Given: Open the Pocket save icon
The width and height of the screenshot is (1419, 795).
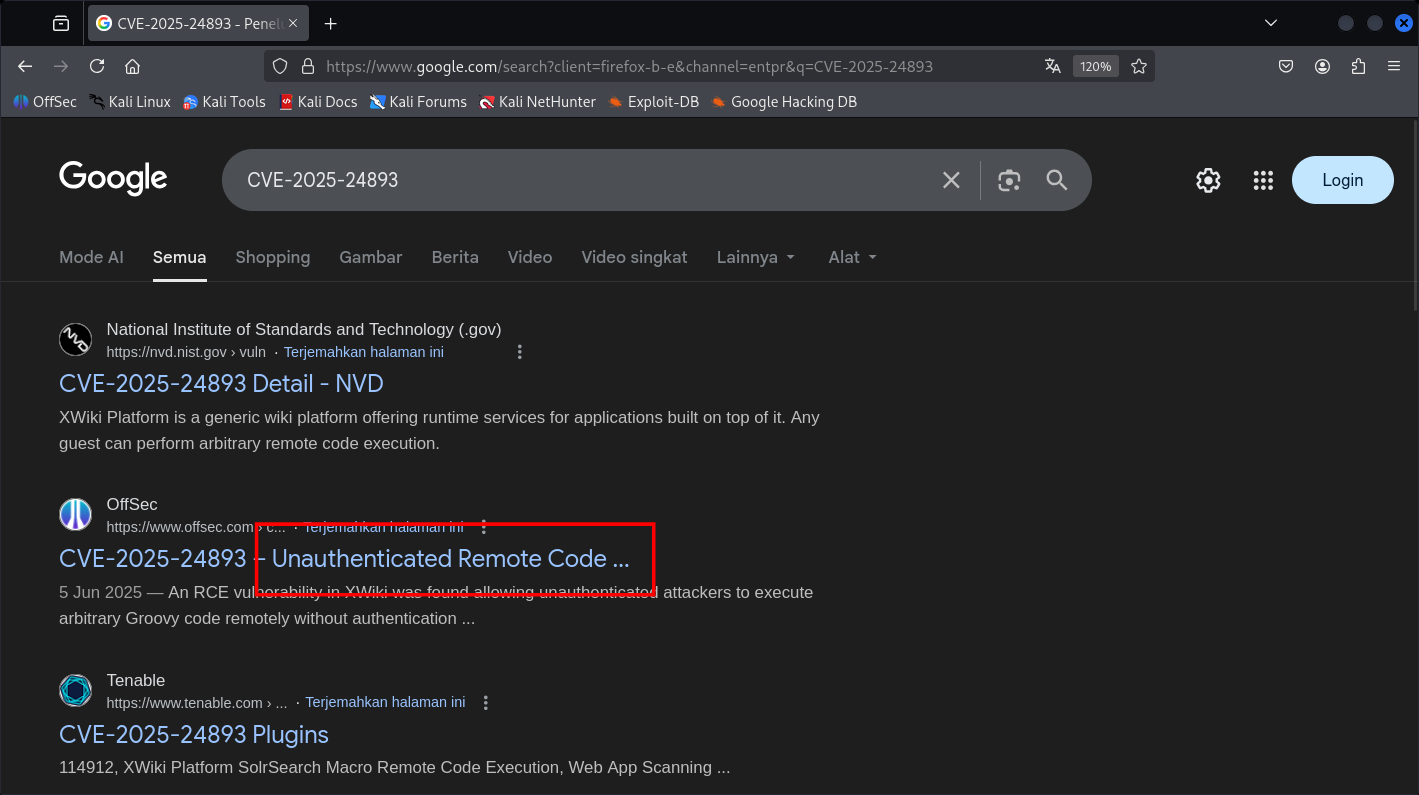Looking at the screenshot, I should click(1286, 66).
